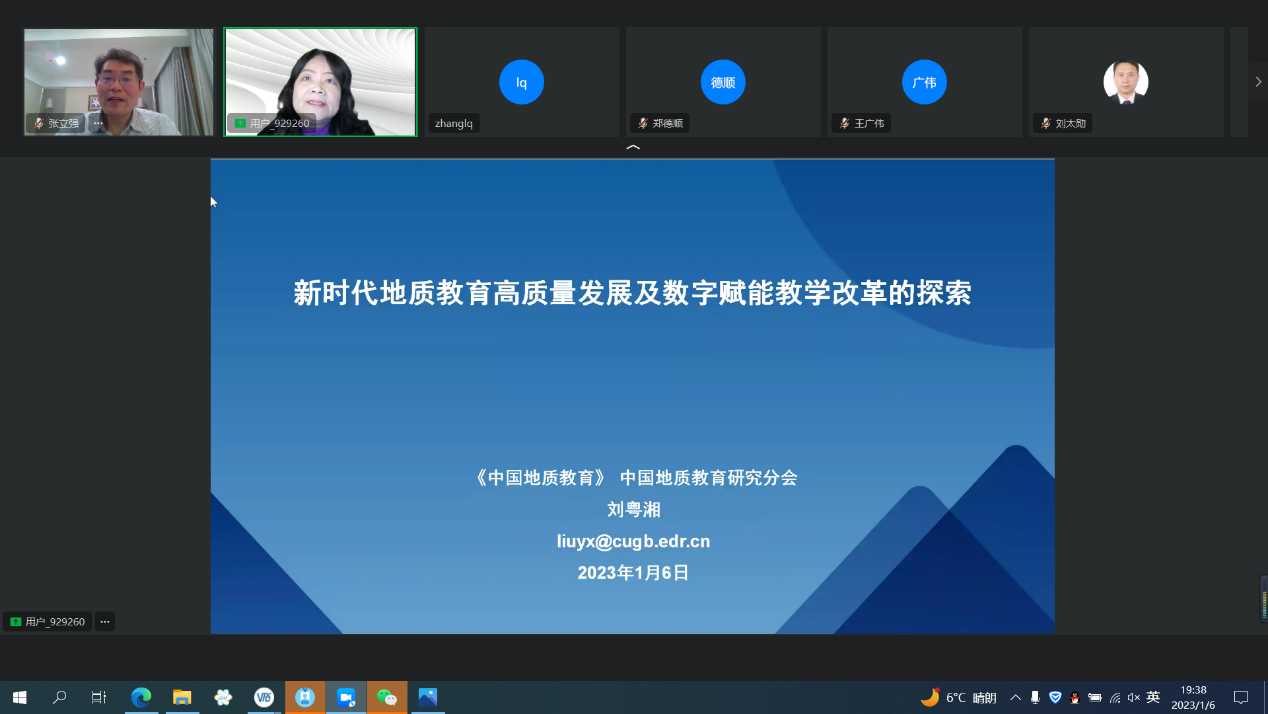Toggle the microphone tray icon

click(1035, 697)
